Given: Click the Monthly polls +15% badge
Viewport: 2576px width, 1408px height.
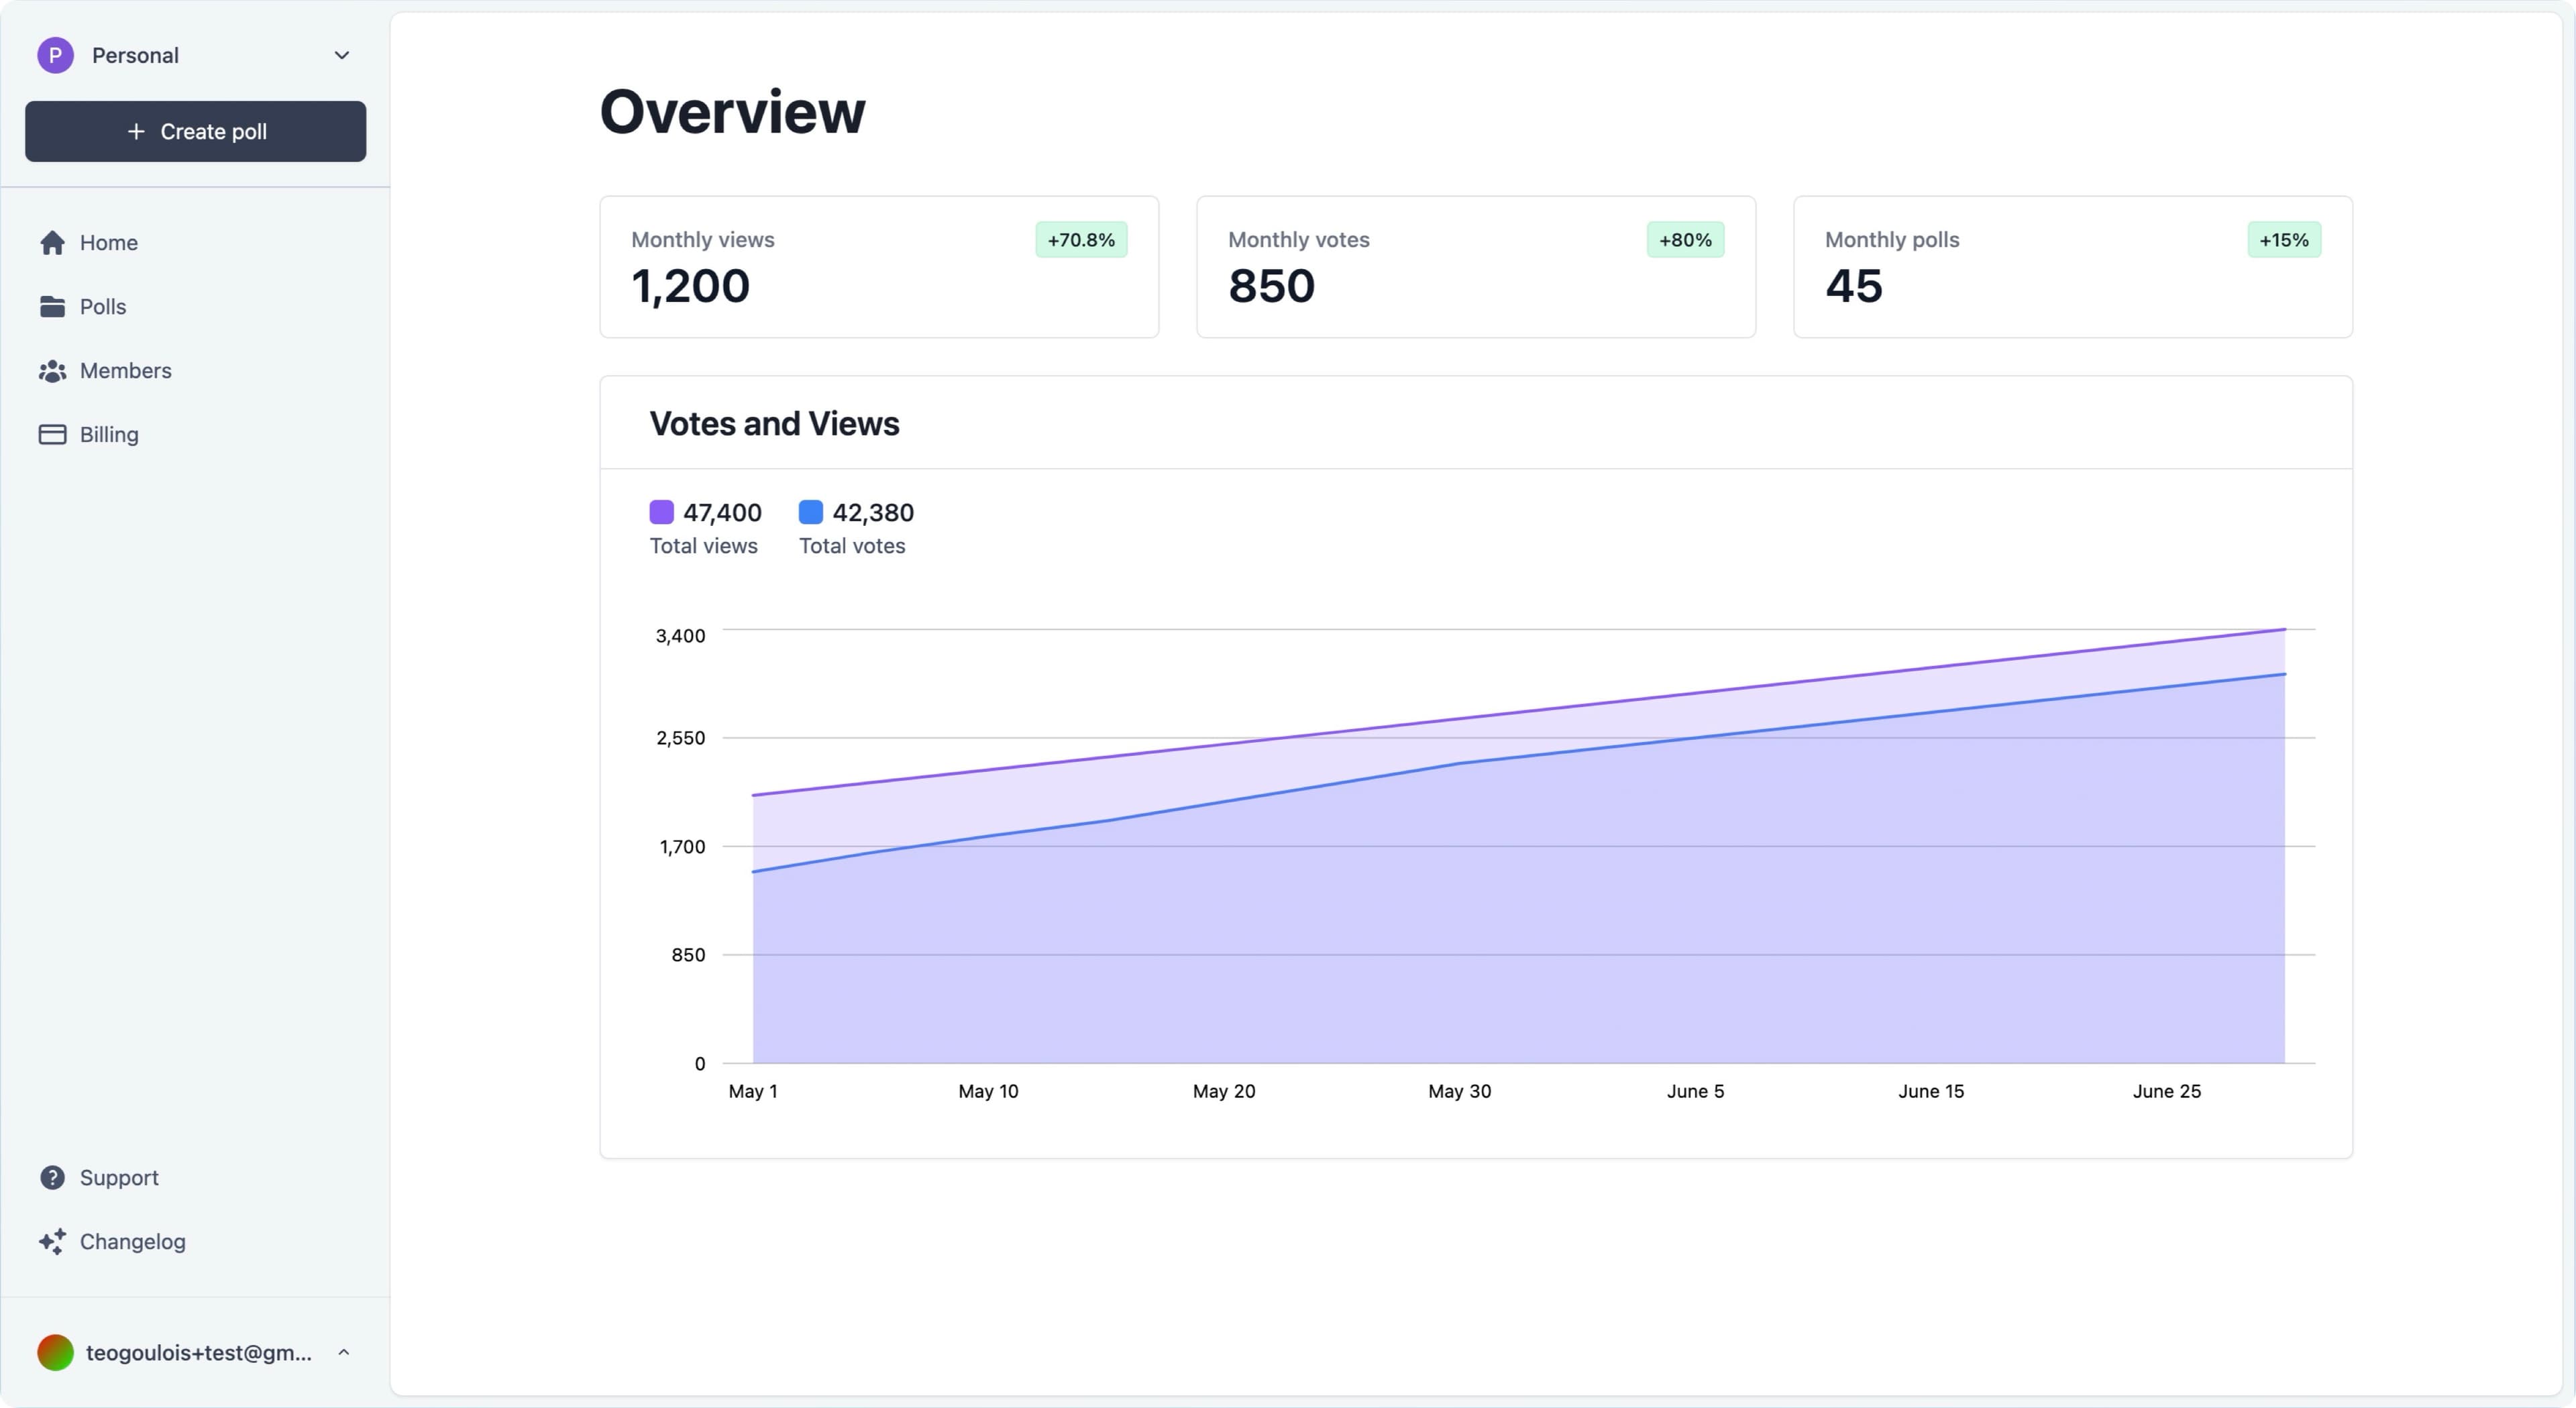Looking at the screenshot, I should pyautogui.click(x=2284, y=240).
